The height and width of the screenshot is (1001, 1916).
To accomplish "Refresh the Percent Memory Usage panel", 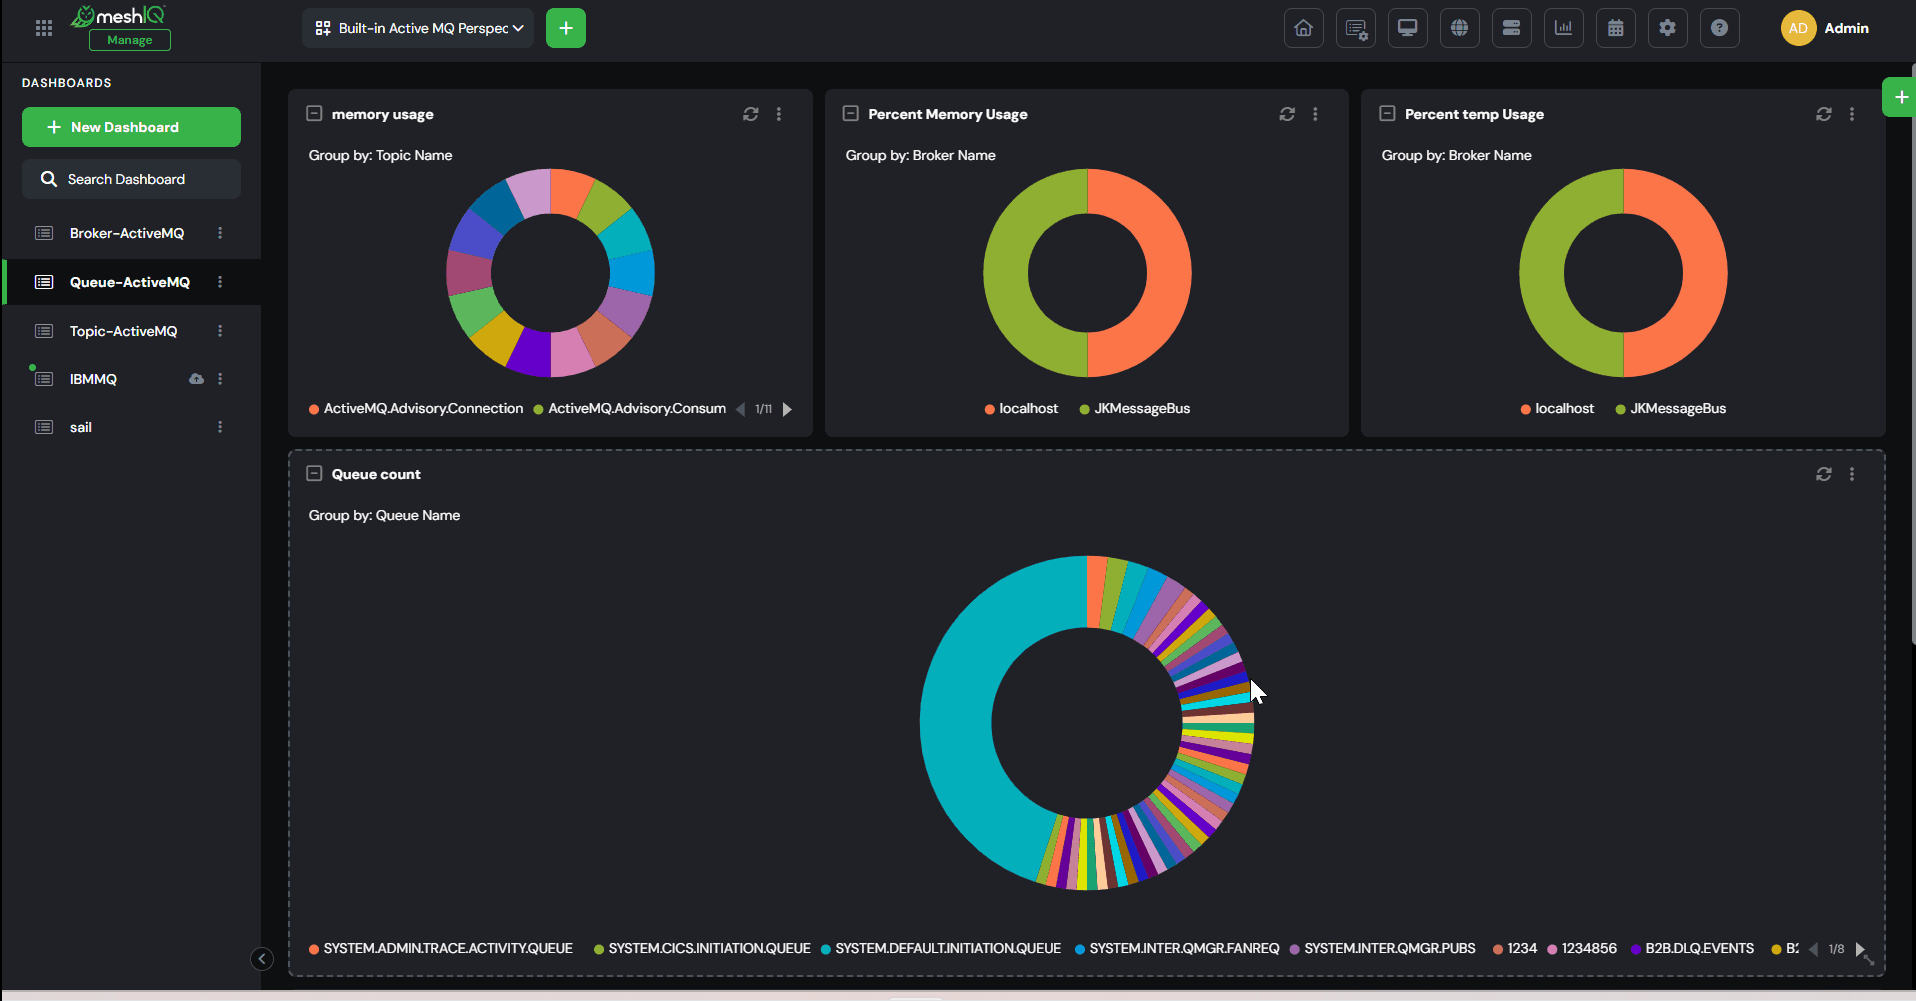I will coord(1287,114).
